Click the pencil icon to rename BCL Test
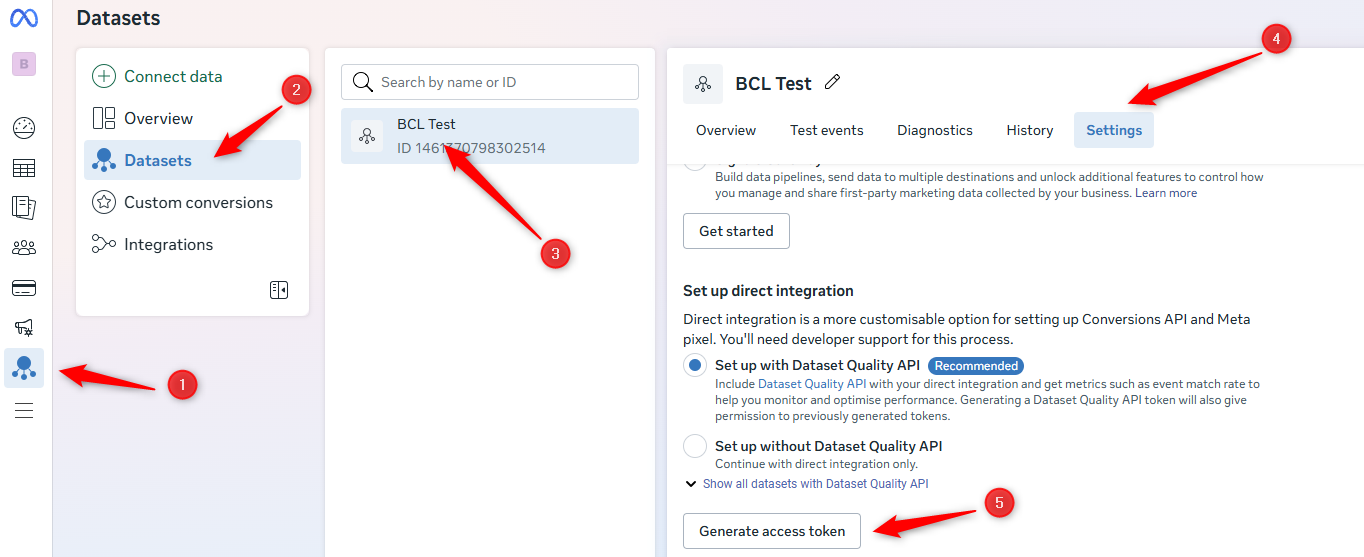The width and height of the screenshot is (1364, 557). (x=832, y=83)
